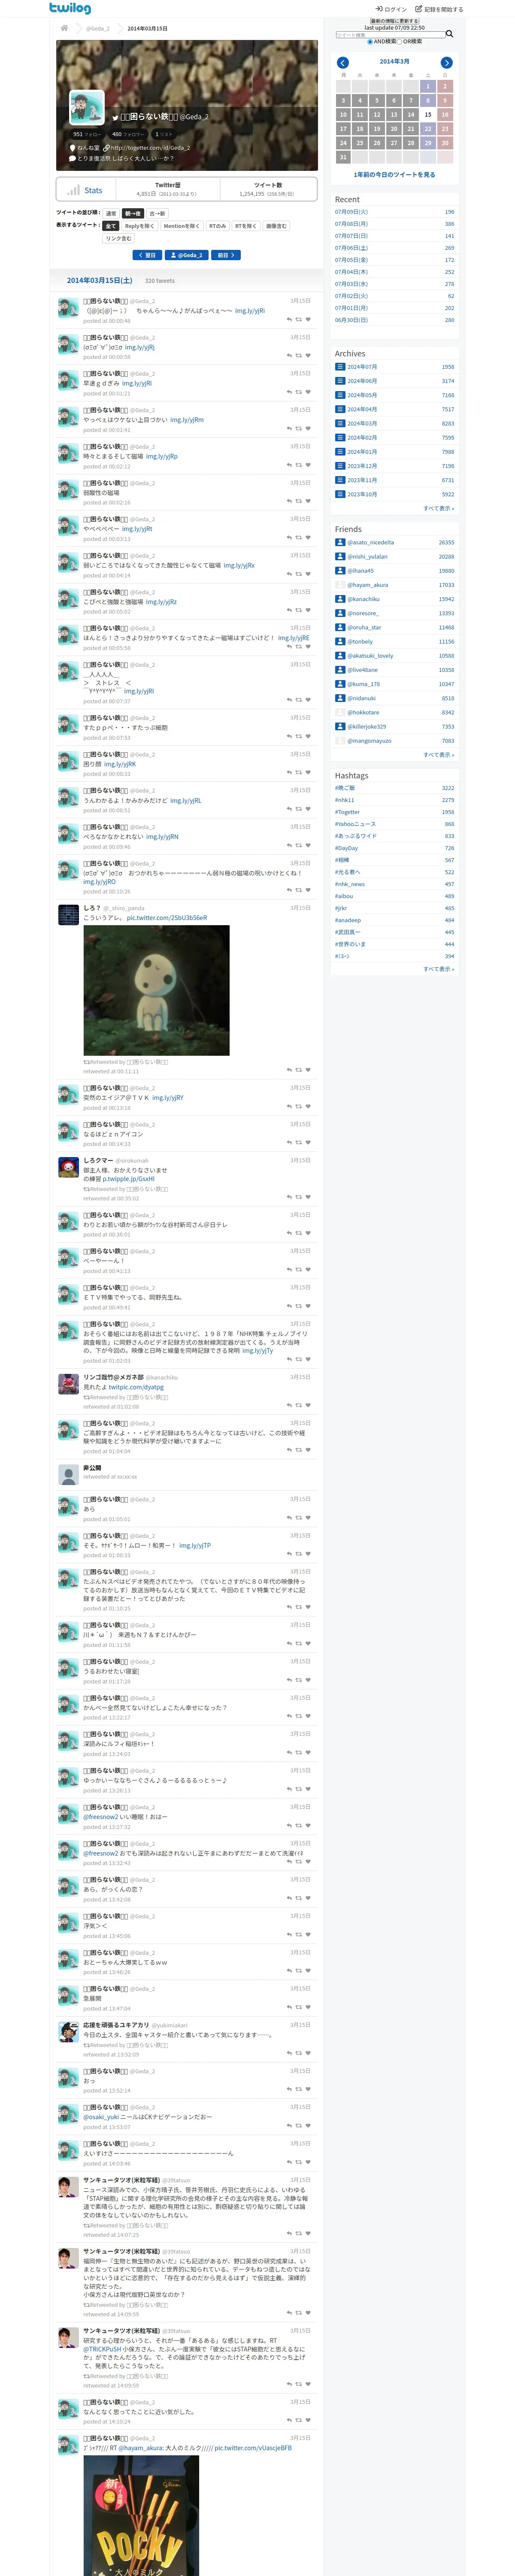515x2576 pixels.
Task: Open archive icon for 2024年06月
Action: (340, 381)
